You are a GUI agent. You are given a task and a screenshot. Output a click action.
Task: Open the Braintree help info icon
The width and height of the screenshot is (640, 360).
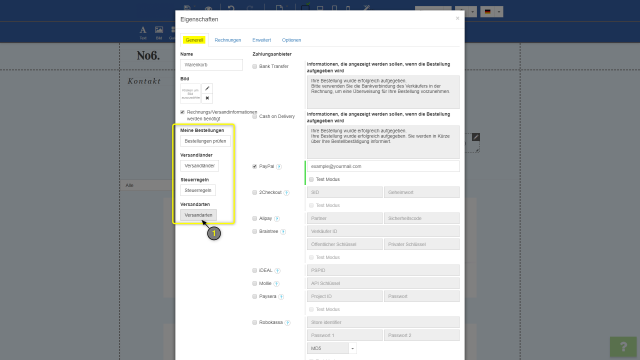click(283, 232)
